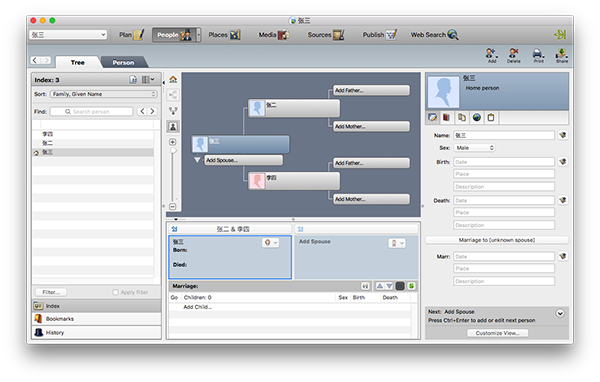The width and height of the screenshot is (600, 382).
Task: Select the 张二 father node in the tree
Action: [294, 108]
